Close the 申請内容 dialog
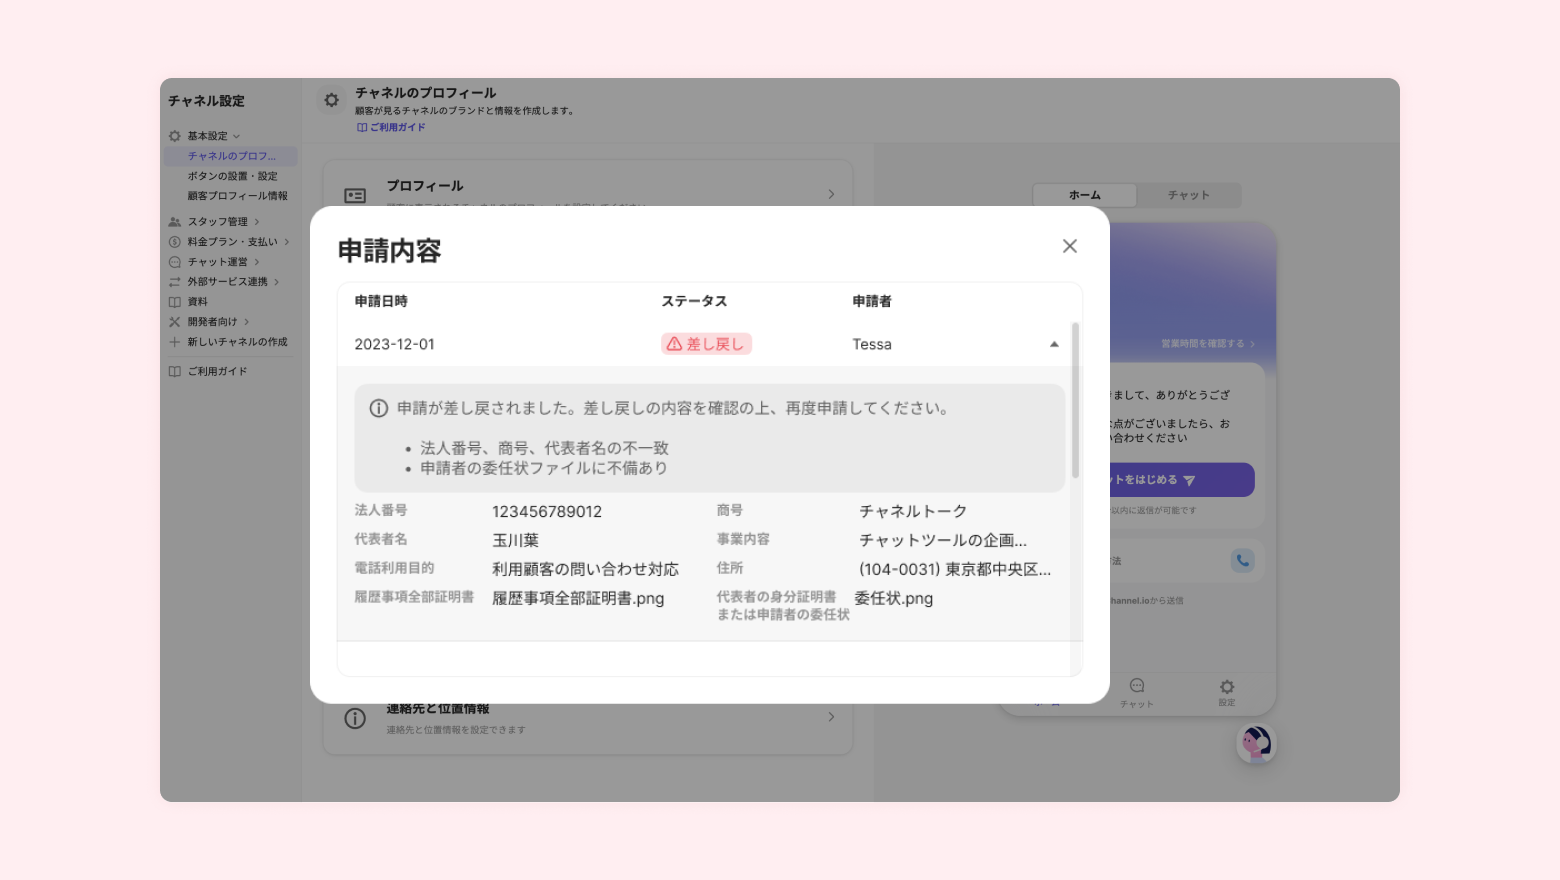The width and height of the screenshot is (1560, 880). point(1070,246)
